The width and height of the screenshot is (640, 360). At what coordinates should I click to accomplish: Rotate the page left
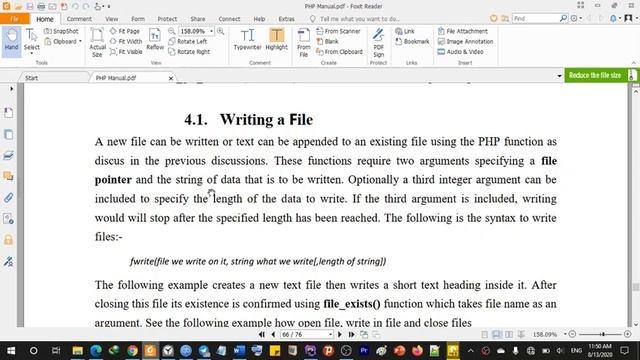(x=188, y=41)
